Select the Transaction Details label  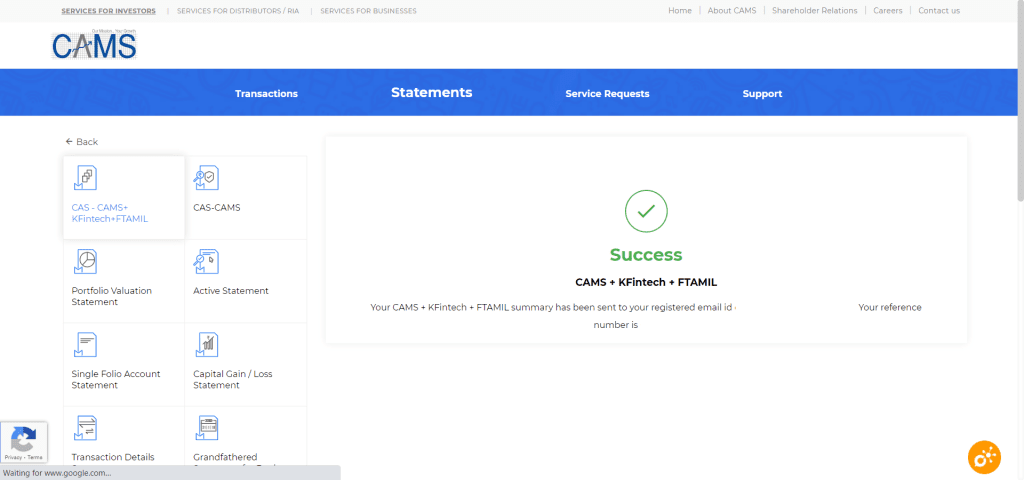coord(113,457)
